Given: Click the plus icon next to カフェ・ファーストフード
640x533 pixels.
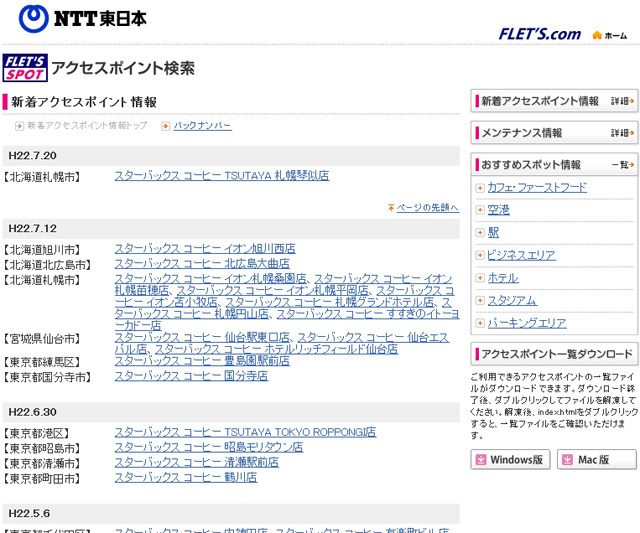Looking at the screenshot, I should click(480, 188).
